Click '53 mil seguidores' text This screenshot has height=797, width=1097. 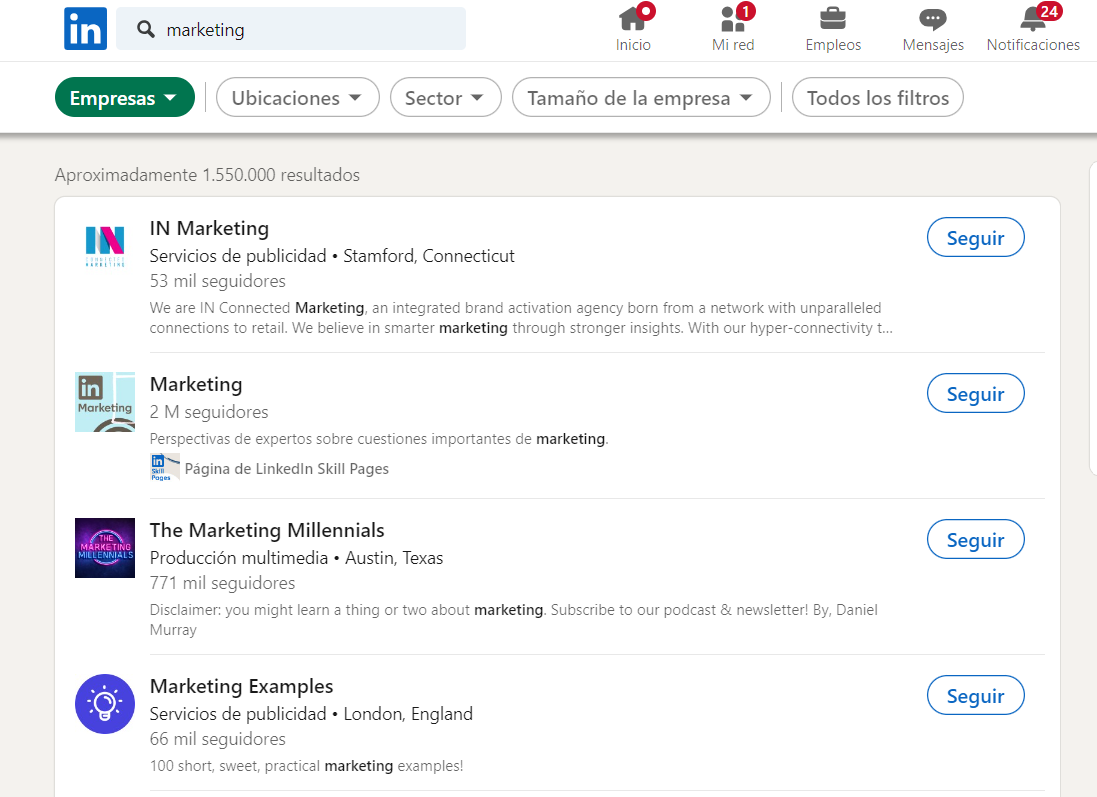(218, 281)
